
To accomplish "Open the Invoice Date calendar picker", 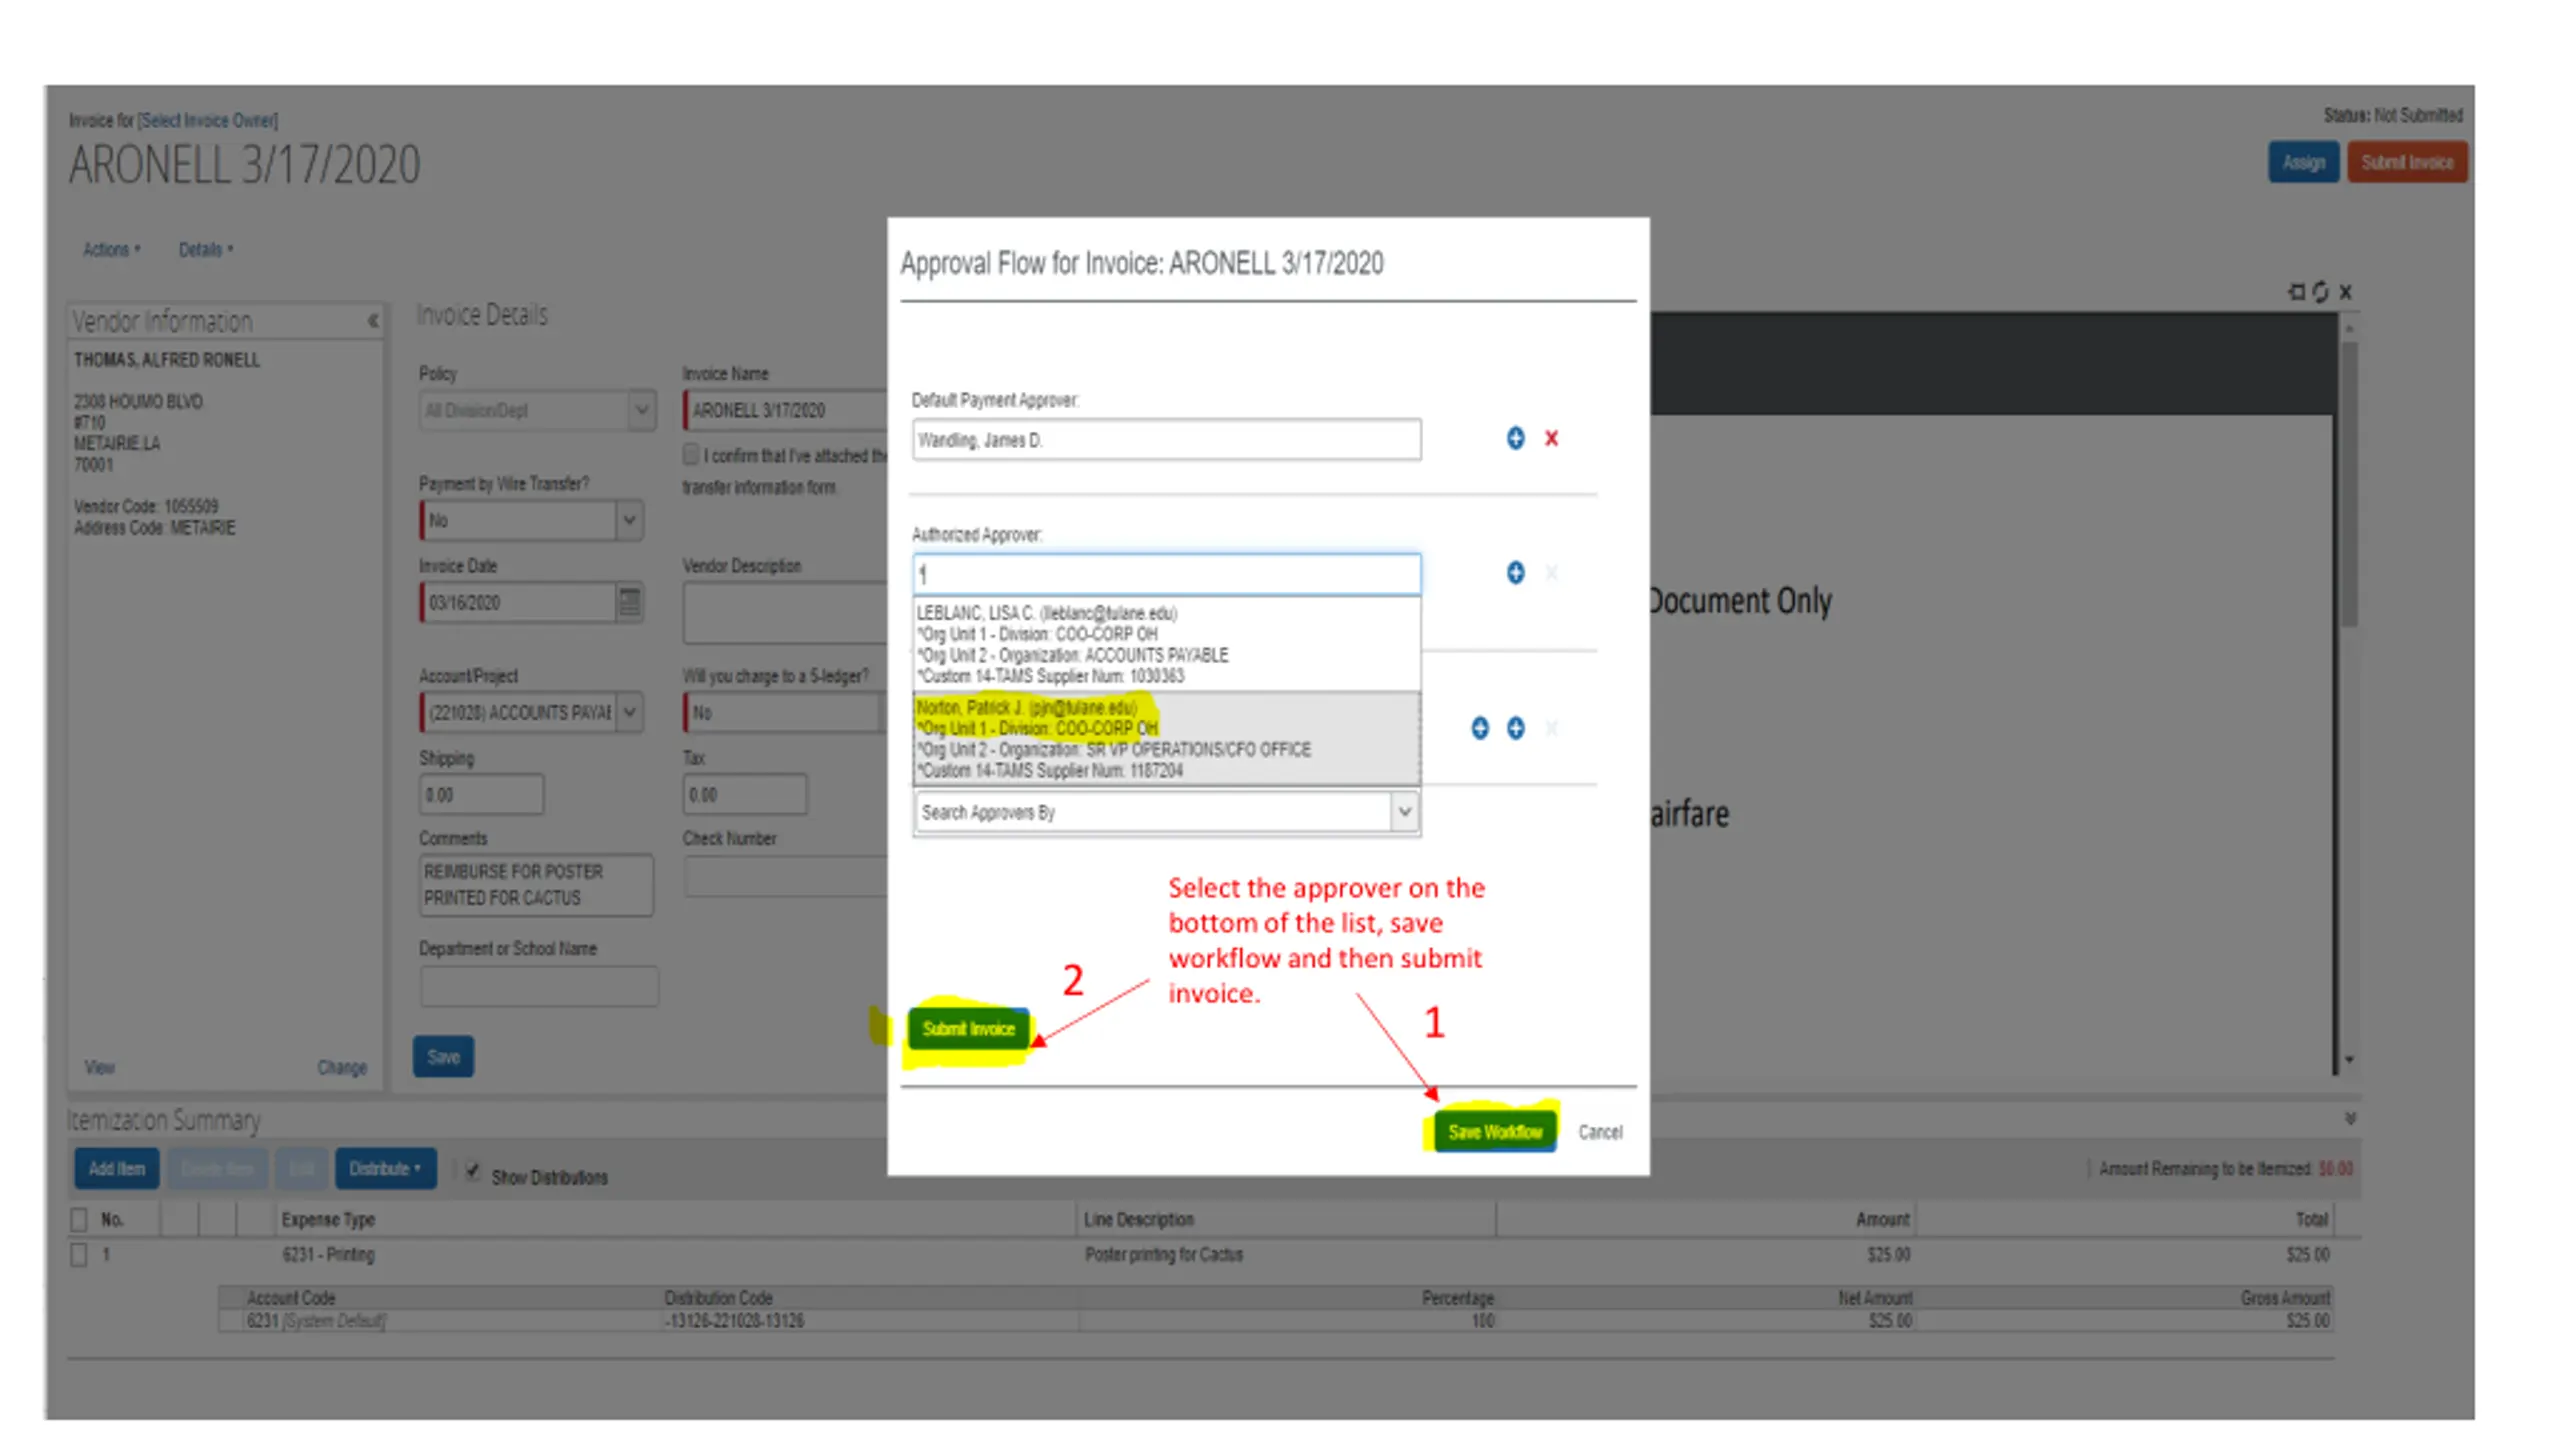I will click(629, 602).
